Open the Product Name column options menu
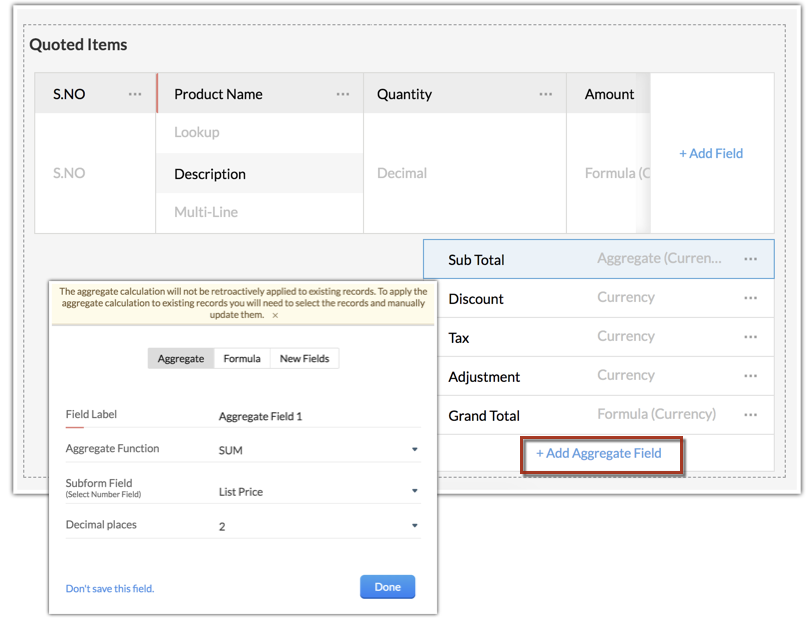806x631 pixels. [343, 94]
